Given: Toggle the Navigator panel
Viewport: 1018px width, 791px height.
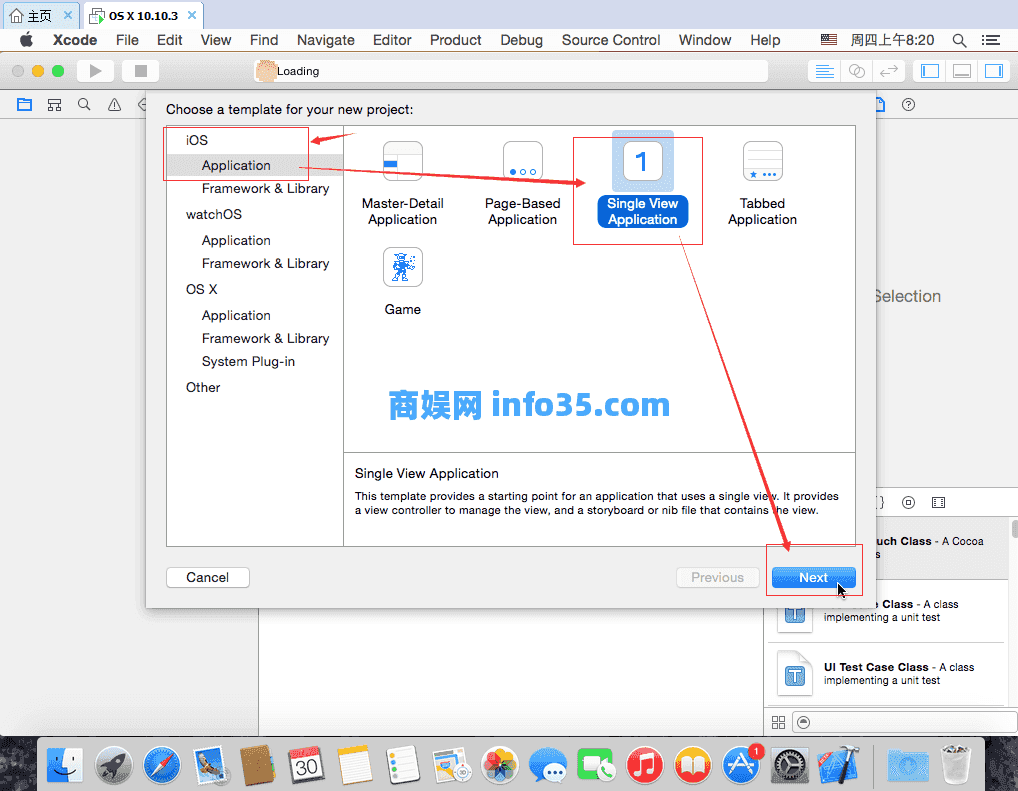Looking at the screenshot, I should (930, 71).
